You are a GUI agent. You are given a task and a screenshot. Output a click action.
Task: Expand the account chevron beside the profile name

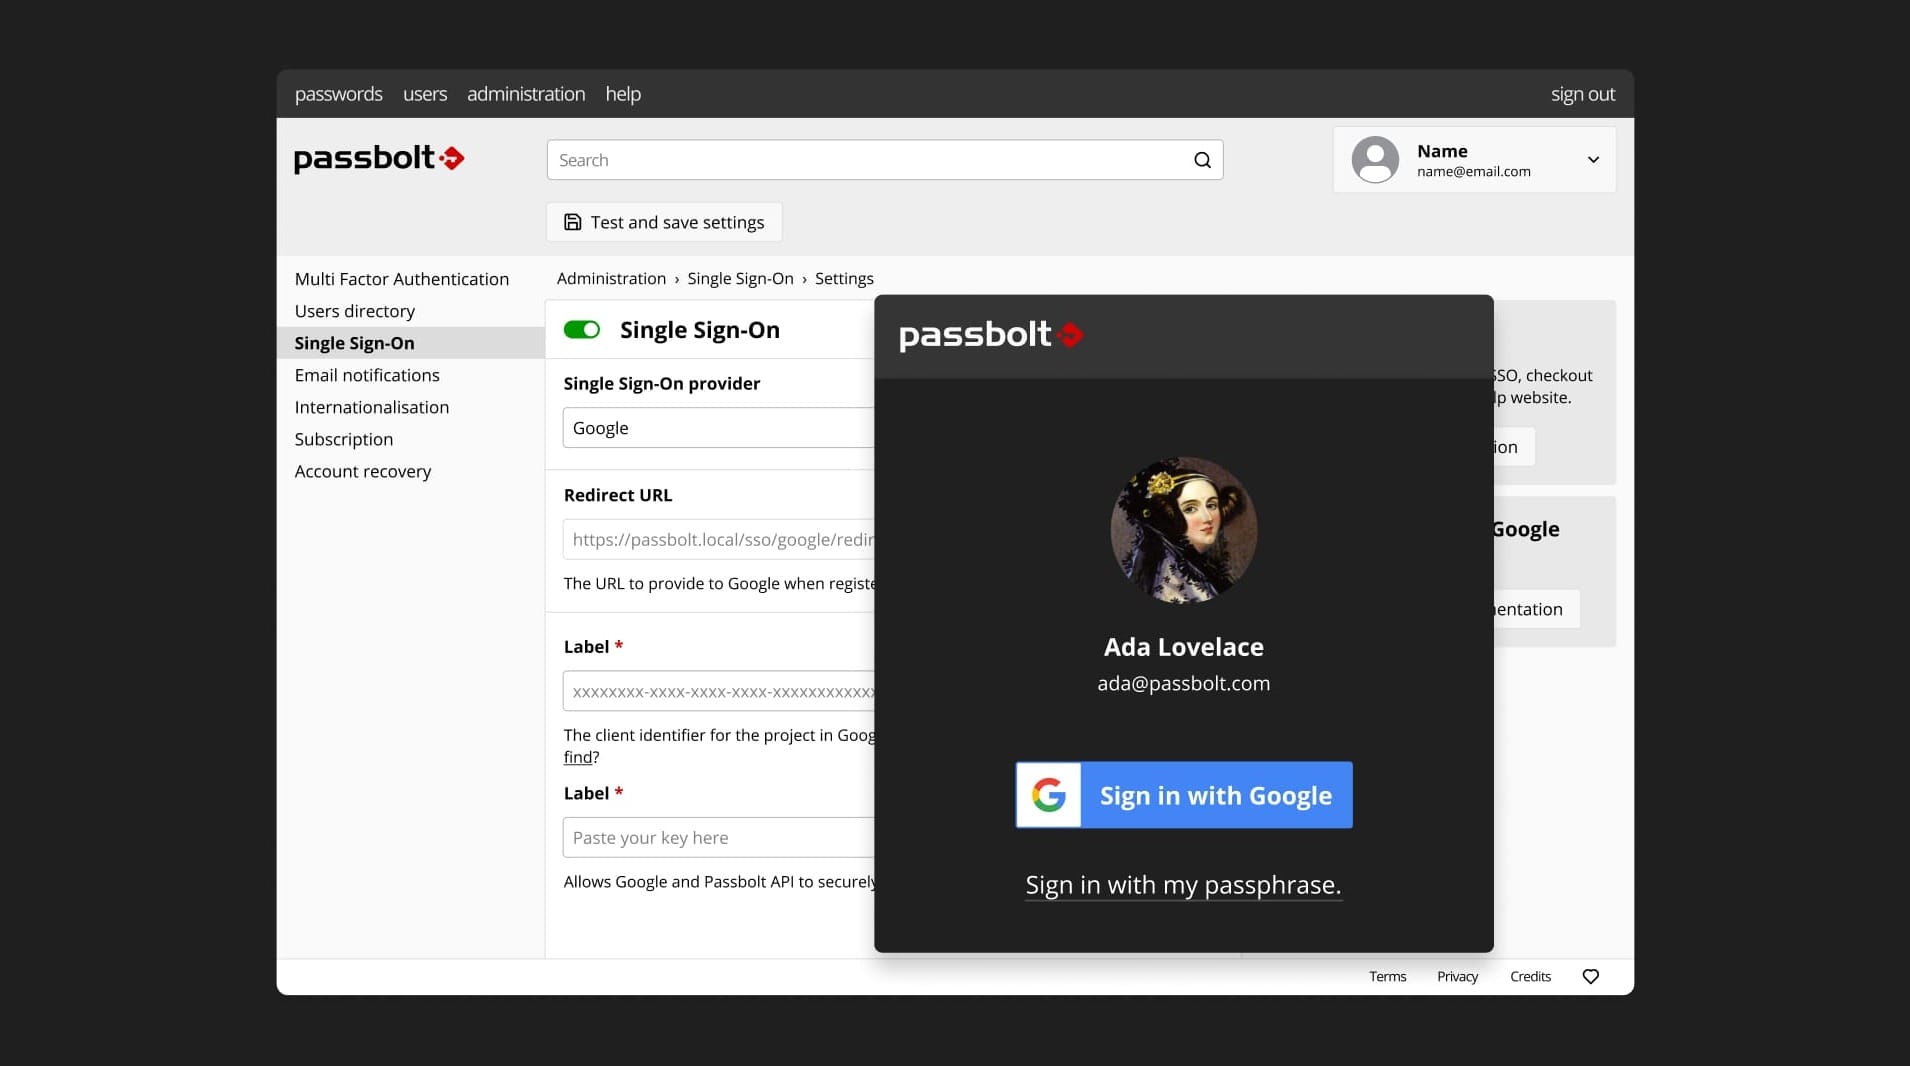(x=1592, y=160)
